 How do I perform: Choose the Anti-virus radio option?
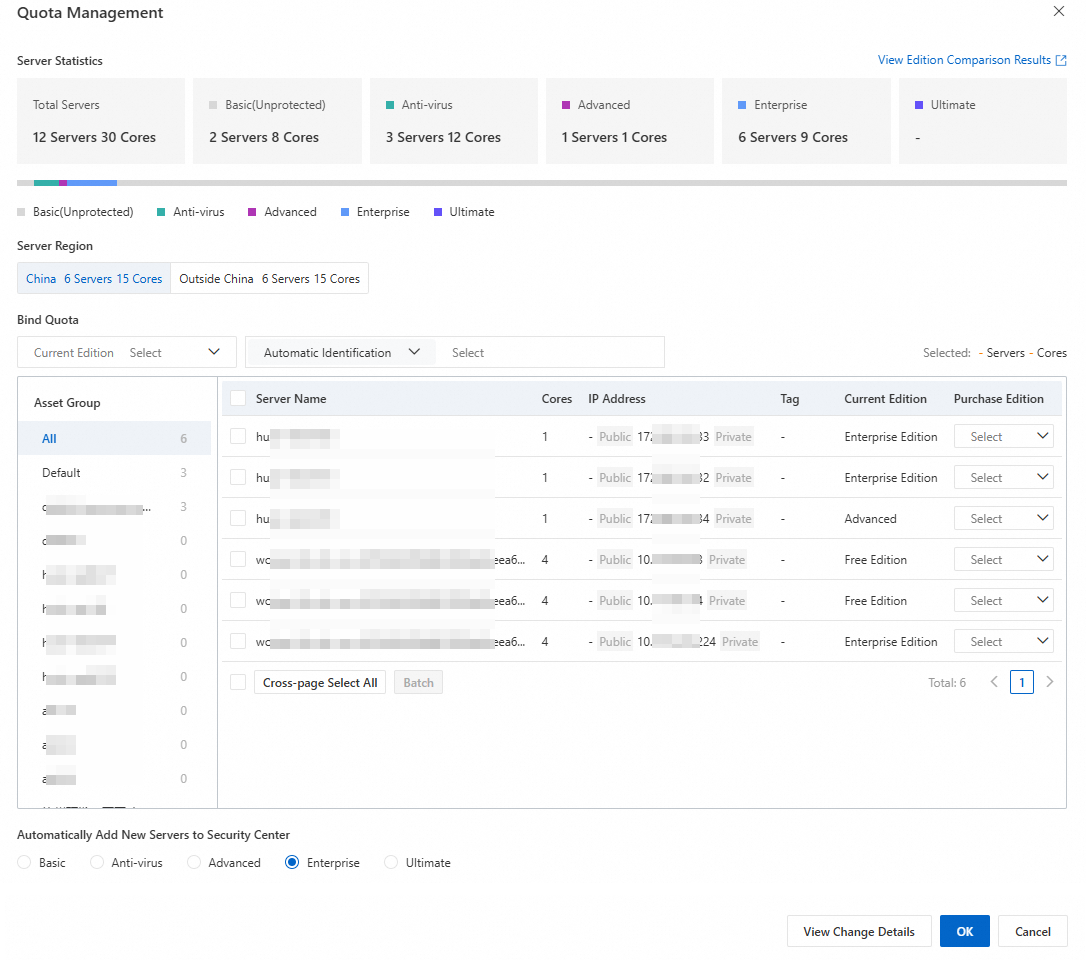[97, 863]
